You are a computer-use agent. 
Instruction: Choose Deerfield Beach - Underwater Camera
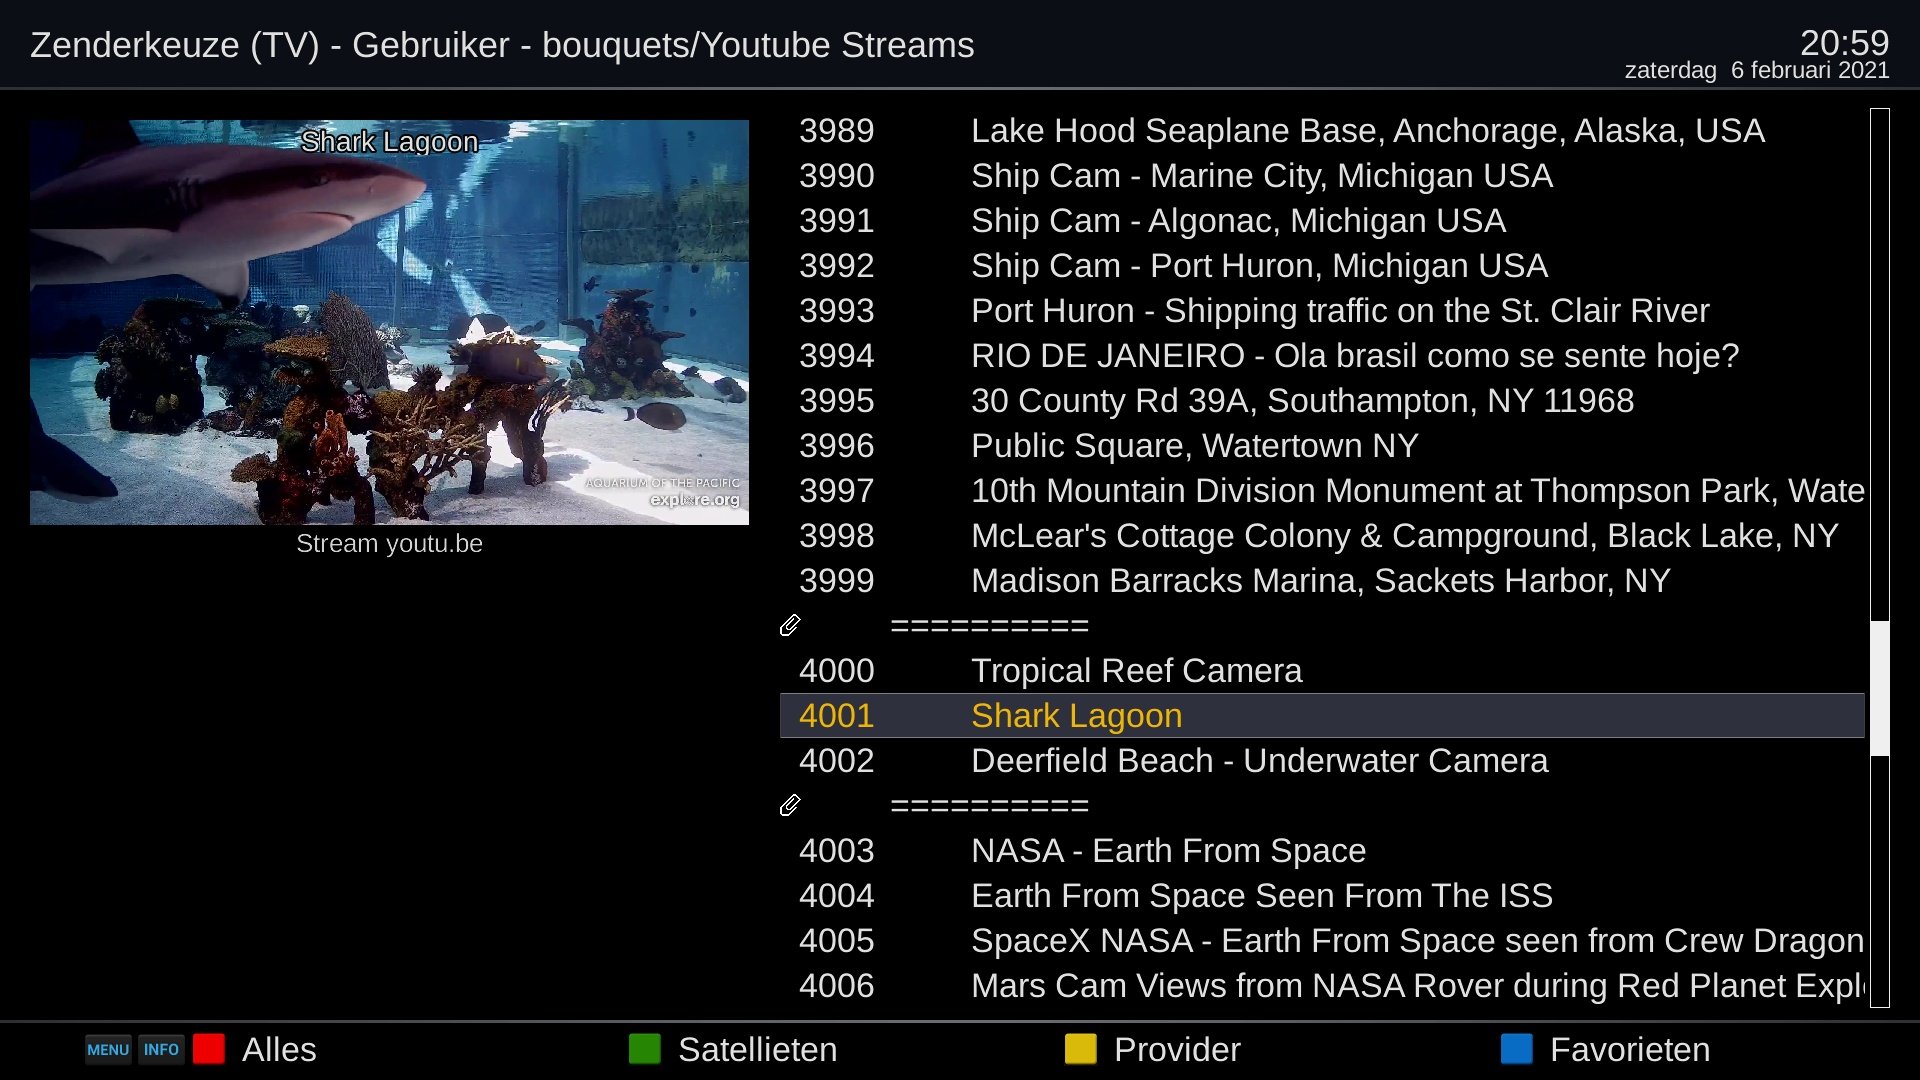pyautogui.click(x=1258, y=761)
